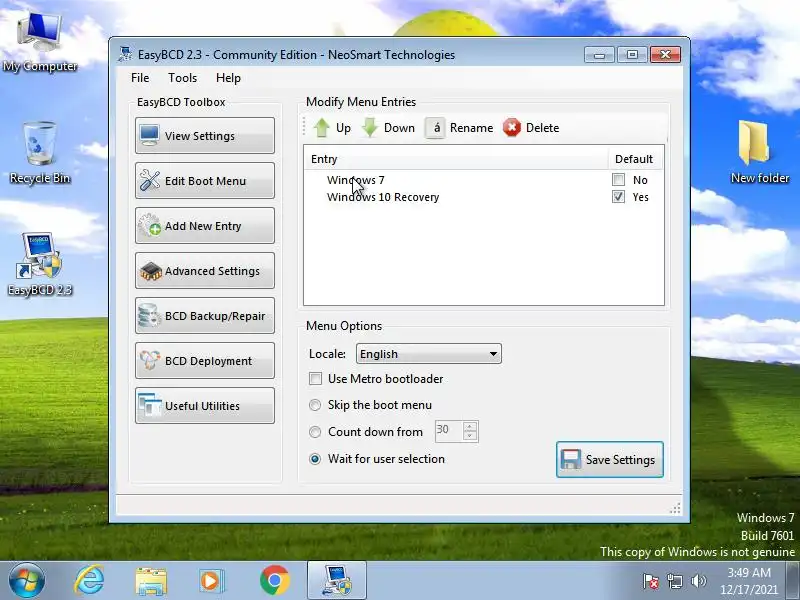Screen dimensions: 800x600
Task: Select the Windows 10 Recovery entry
Action: point(383,197)
